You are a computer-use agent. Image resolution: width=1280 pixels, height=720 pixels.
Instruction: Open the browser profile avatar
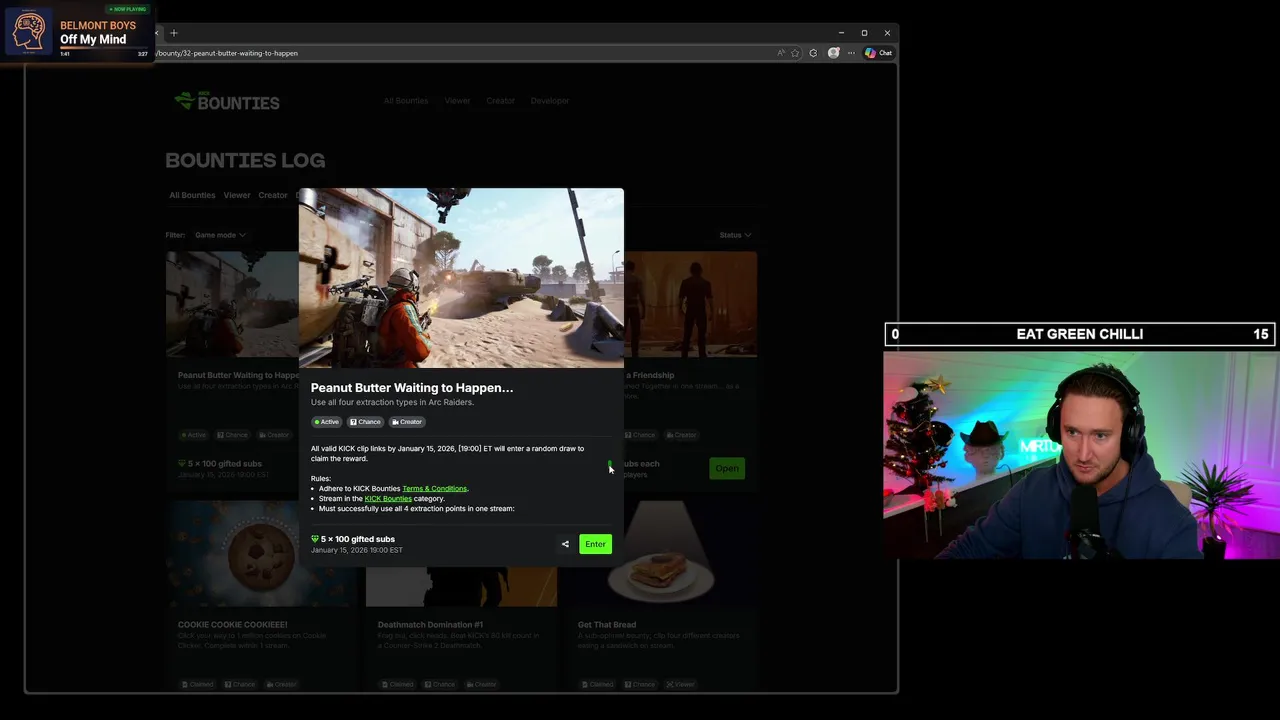833,53
